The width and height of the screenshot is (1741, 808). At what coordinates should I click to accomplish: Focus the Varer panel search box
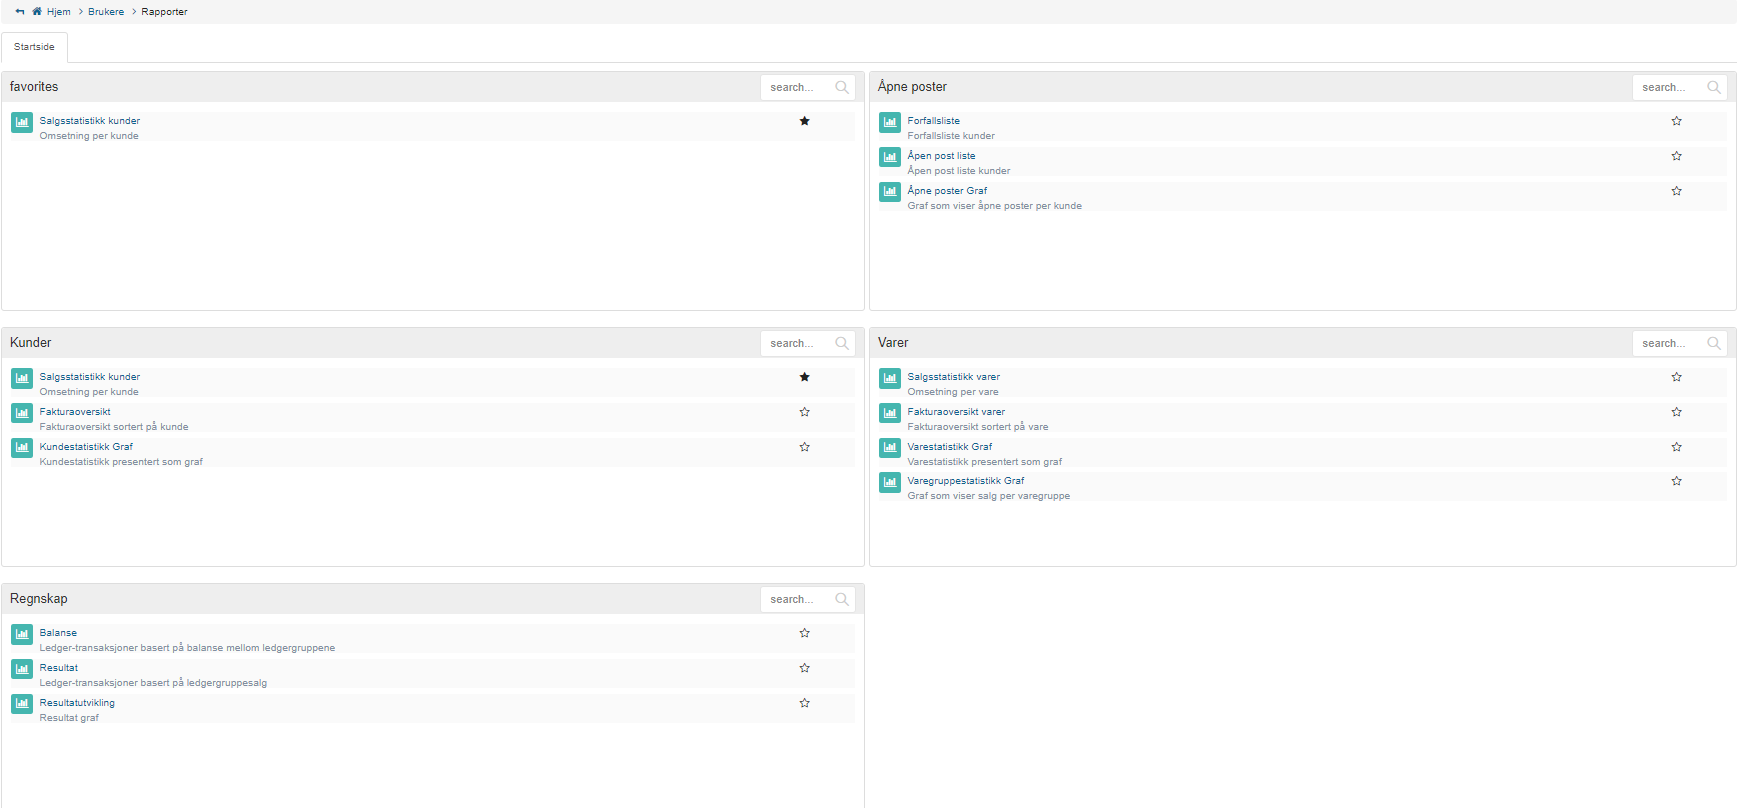1668,343
